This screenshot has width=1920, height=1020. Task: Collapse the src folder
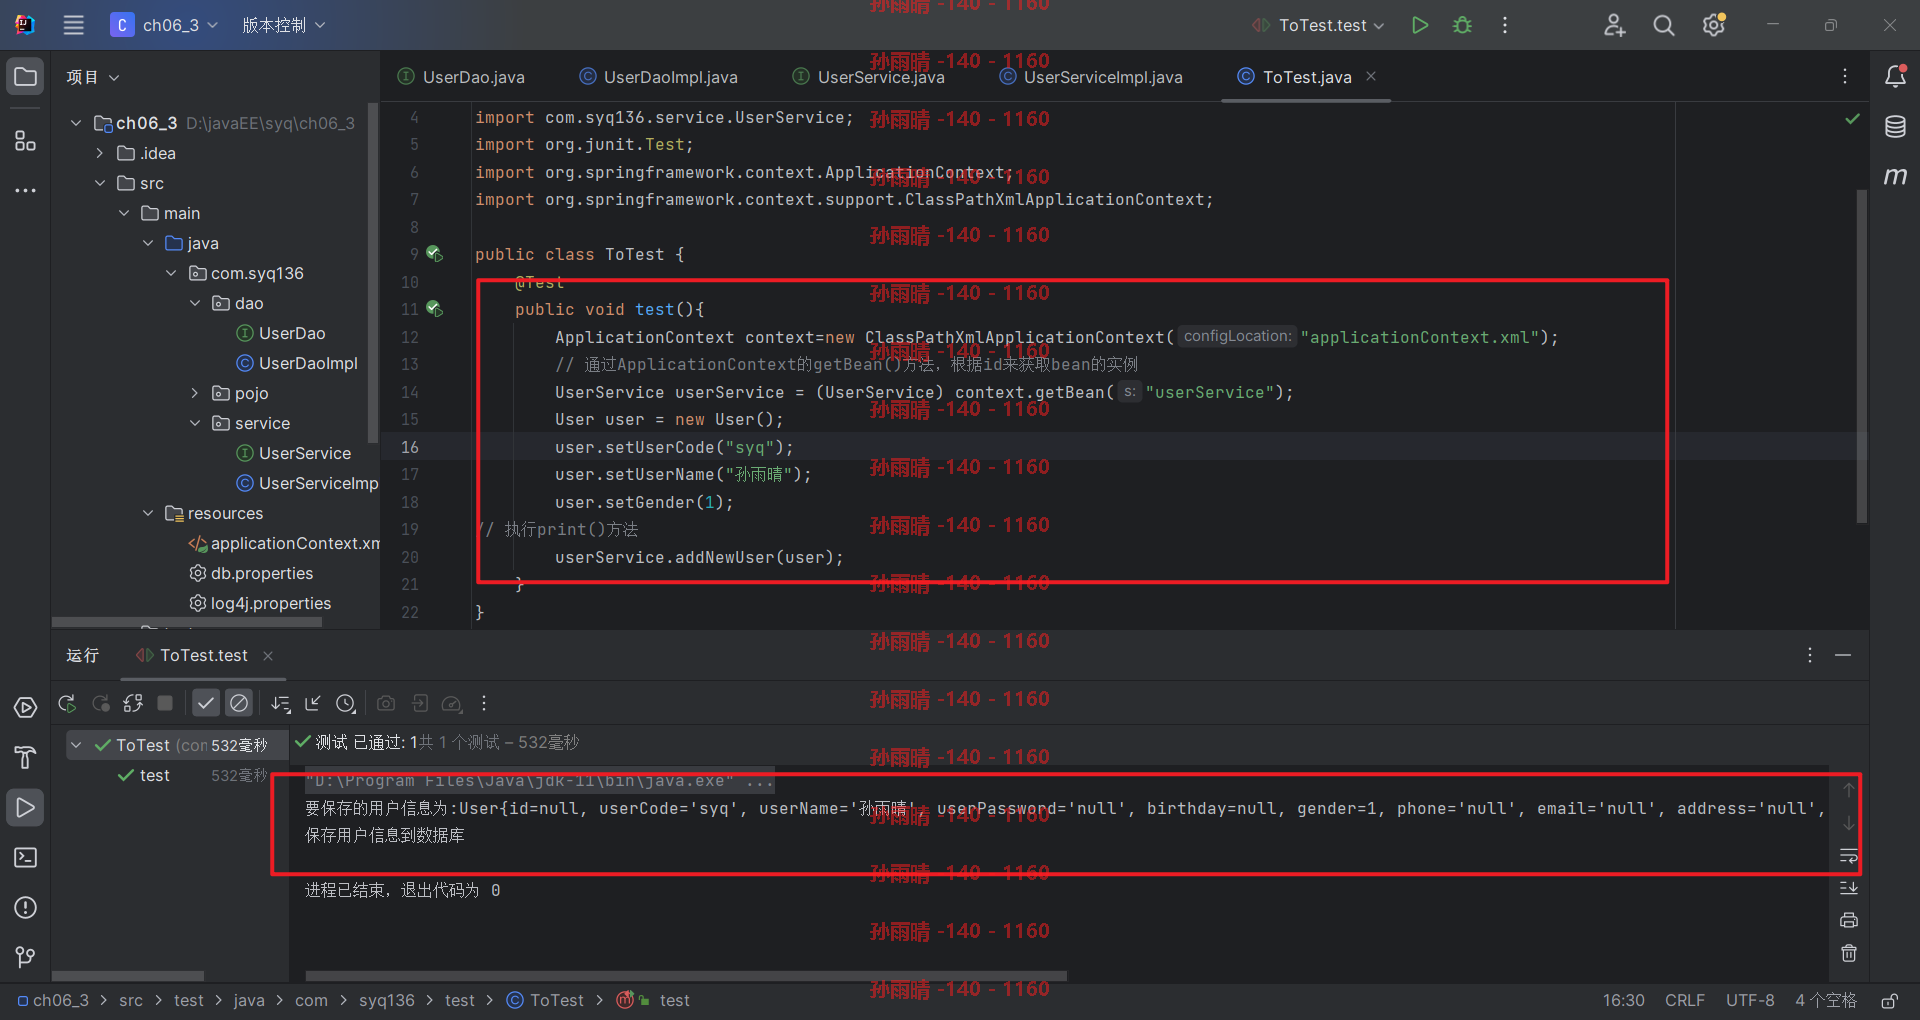click(x=99, y=183)
